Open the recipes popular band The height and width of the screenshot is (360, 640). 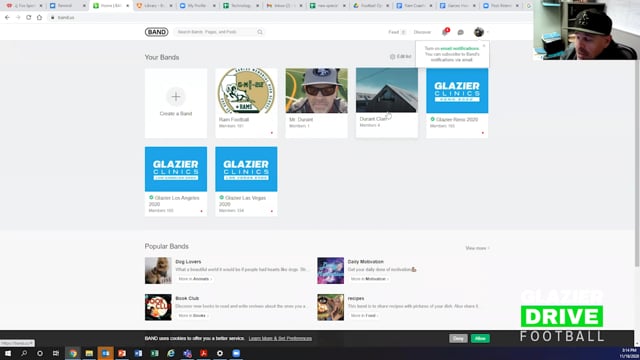tap(356, 298)
